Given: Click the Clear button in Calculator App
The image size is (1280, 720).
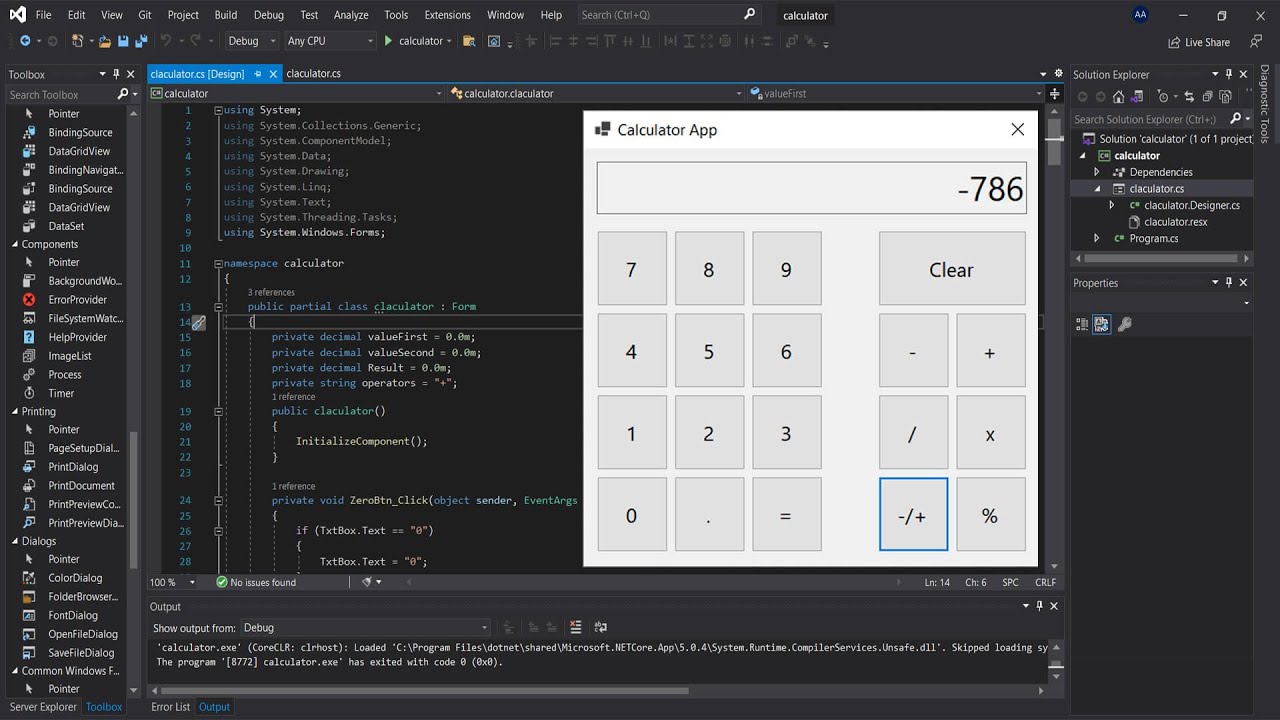Looking at the screenshot, I should [952, 269].
